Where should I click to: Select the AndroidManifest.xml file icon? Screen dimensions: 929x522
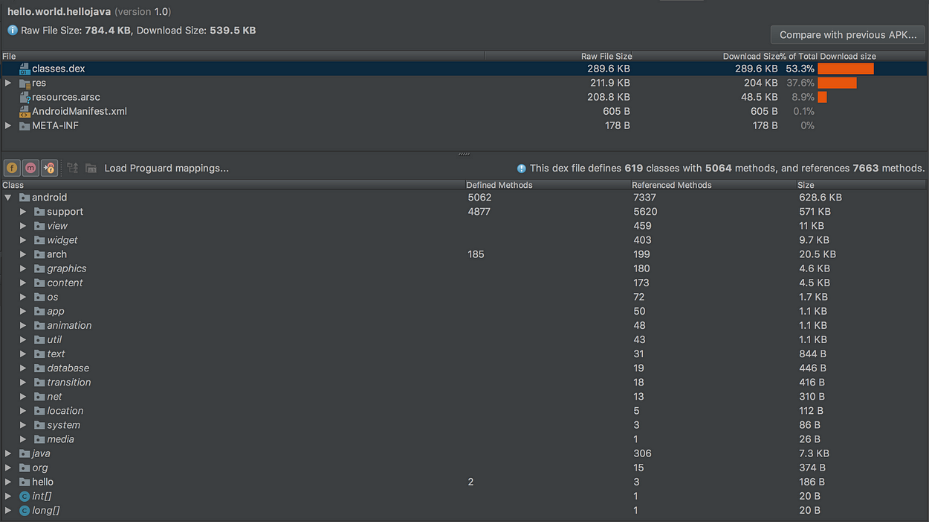coord(24,111)
